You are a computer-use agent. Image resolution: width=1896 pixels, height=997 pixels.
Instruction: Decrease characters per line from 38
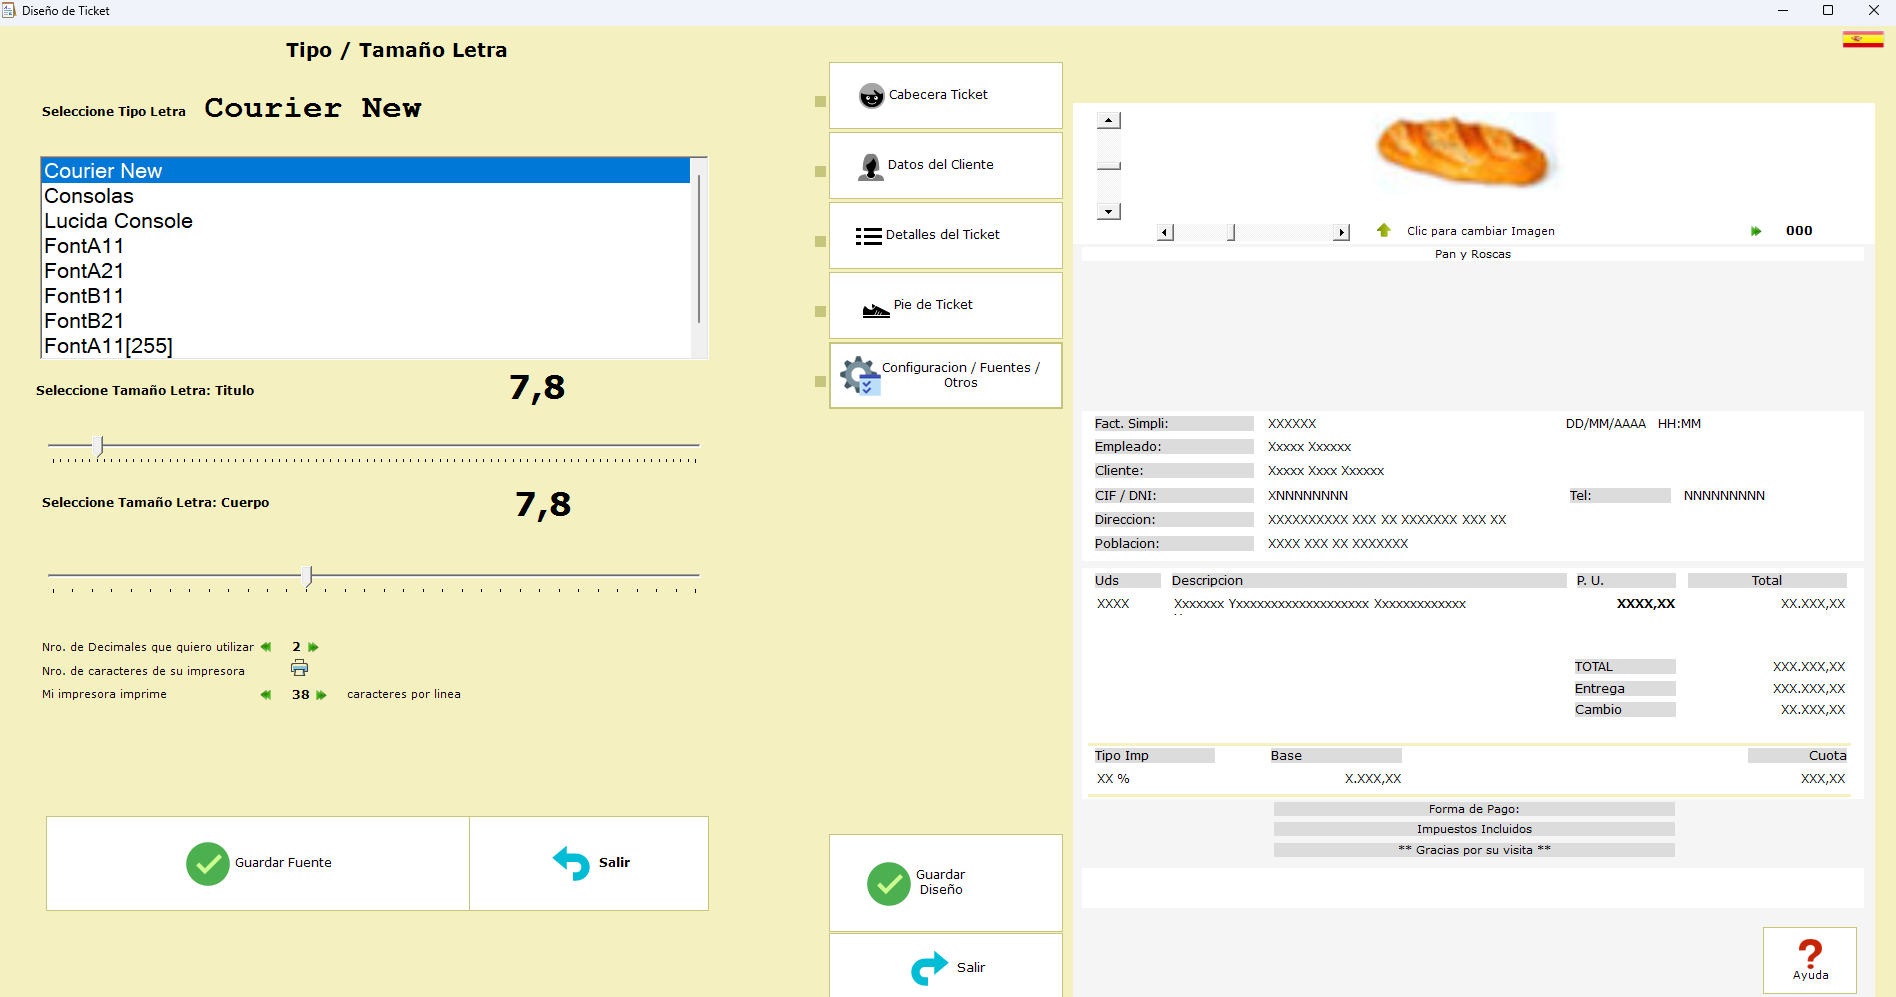(x=266, y=695)
